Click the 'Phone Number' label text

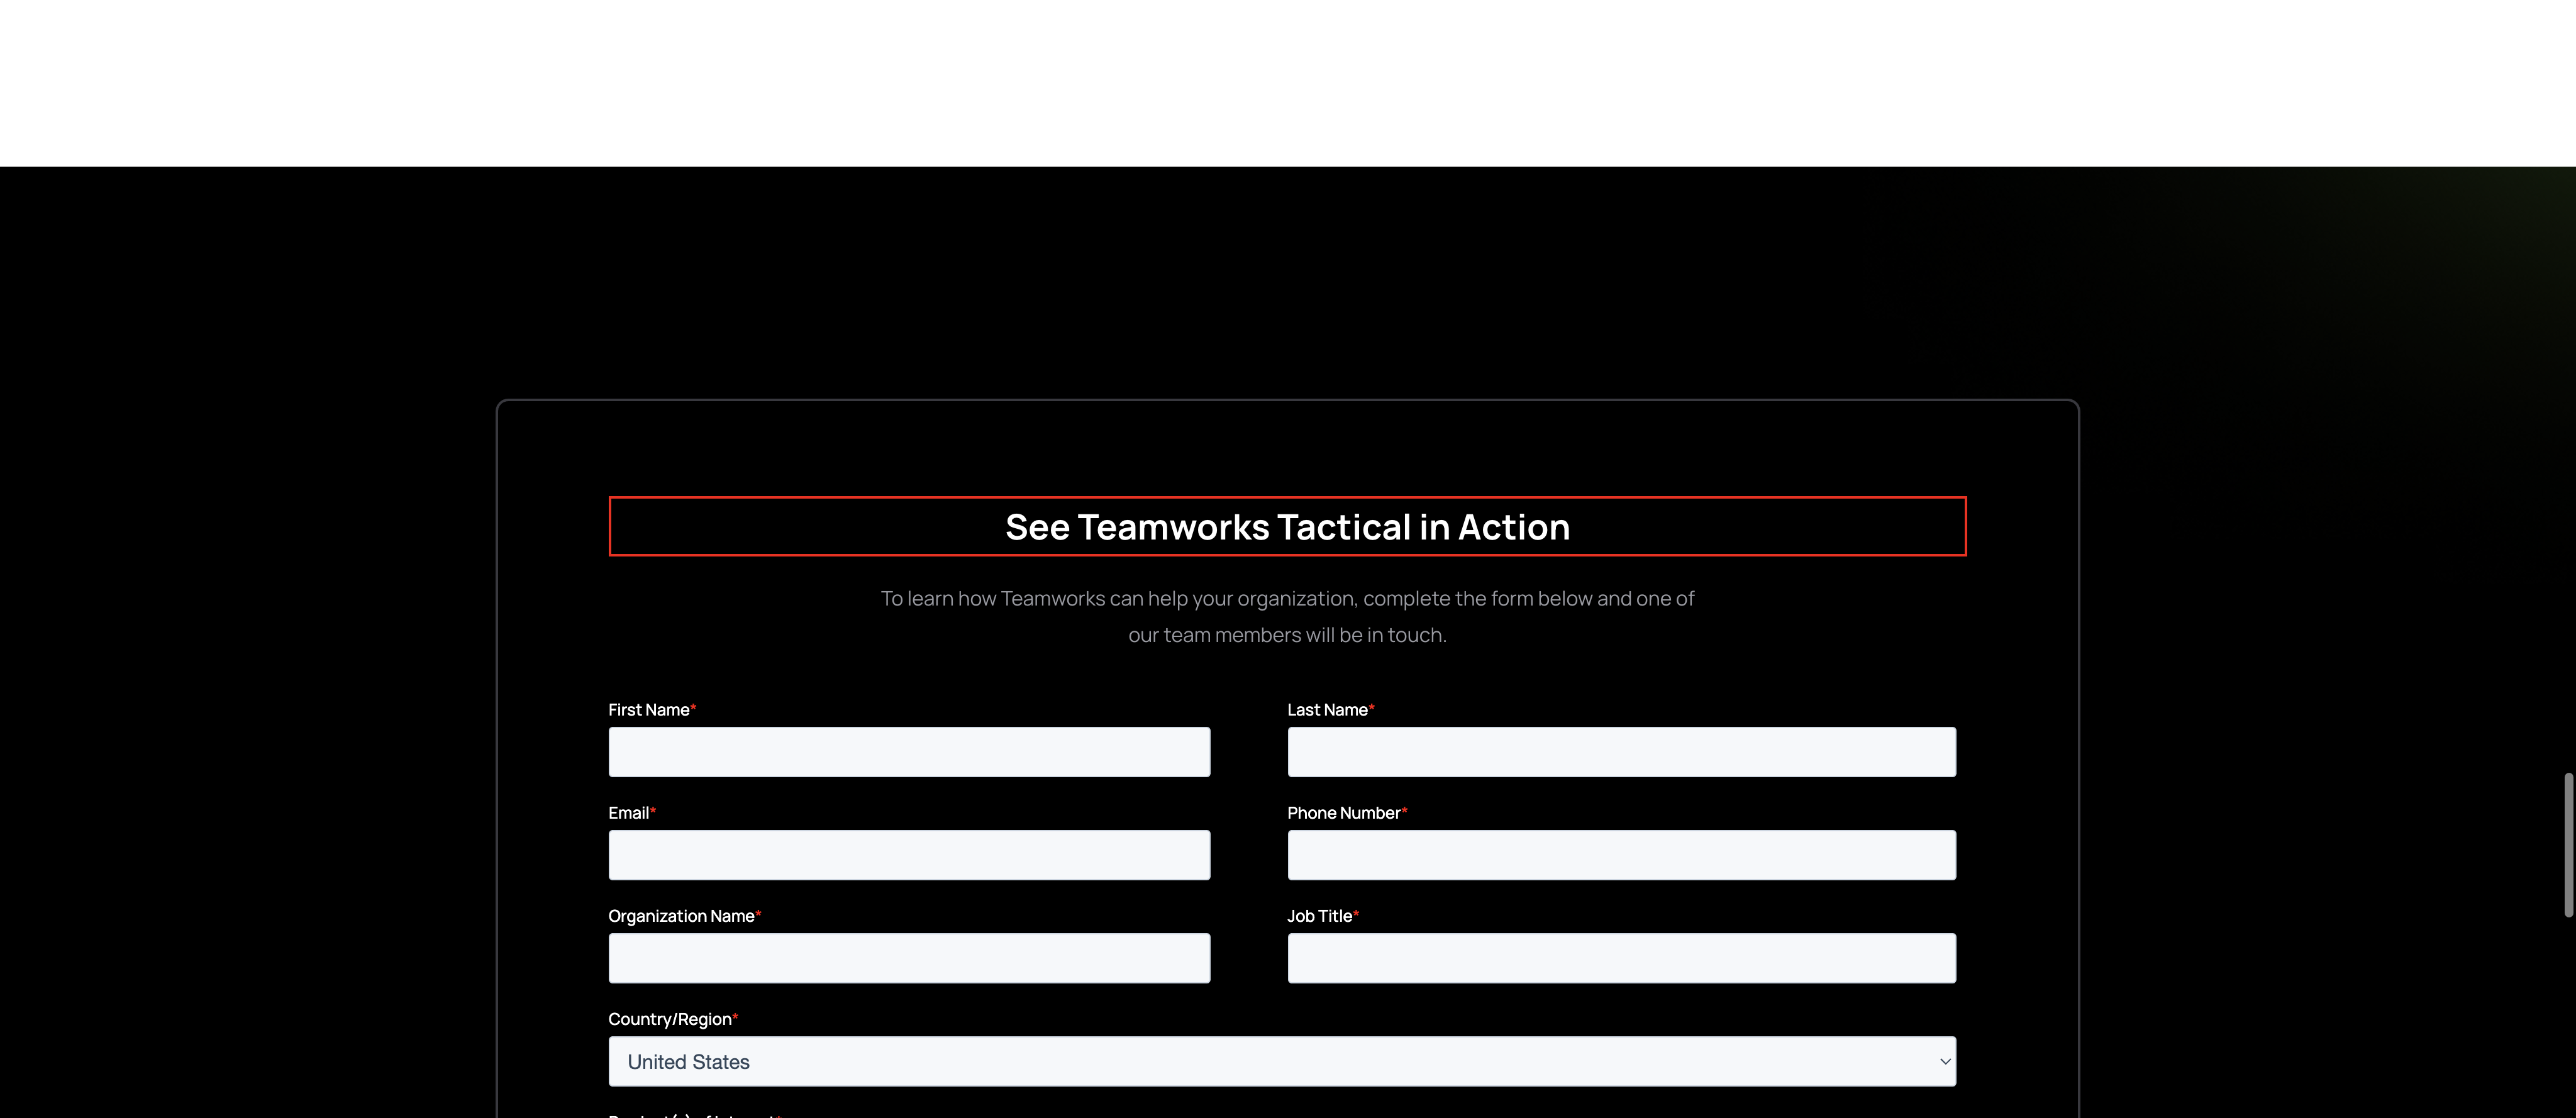click(x=1342, y=813)
